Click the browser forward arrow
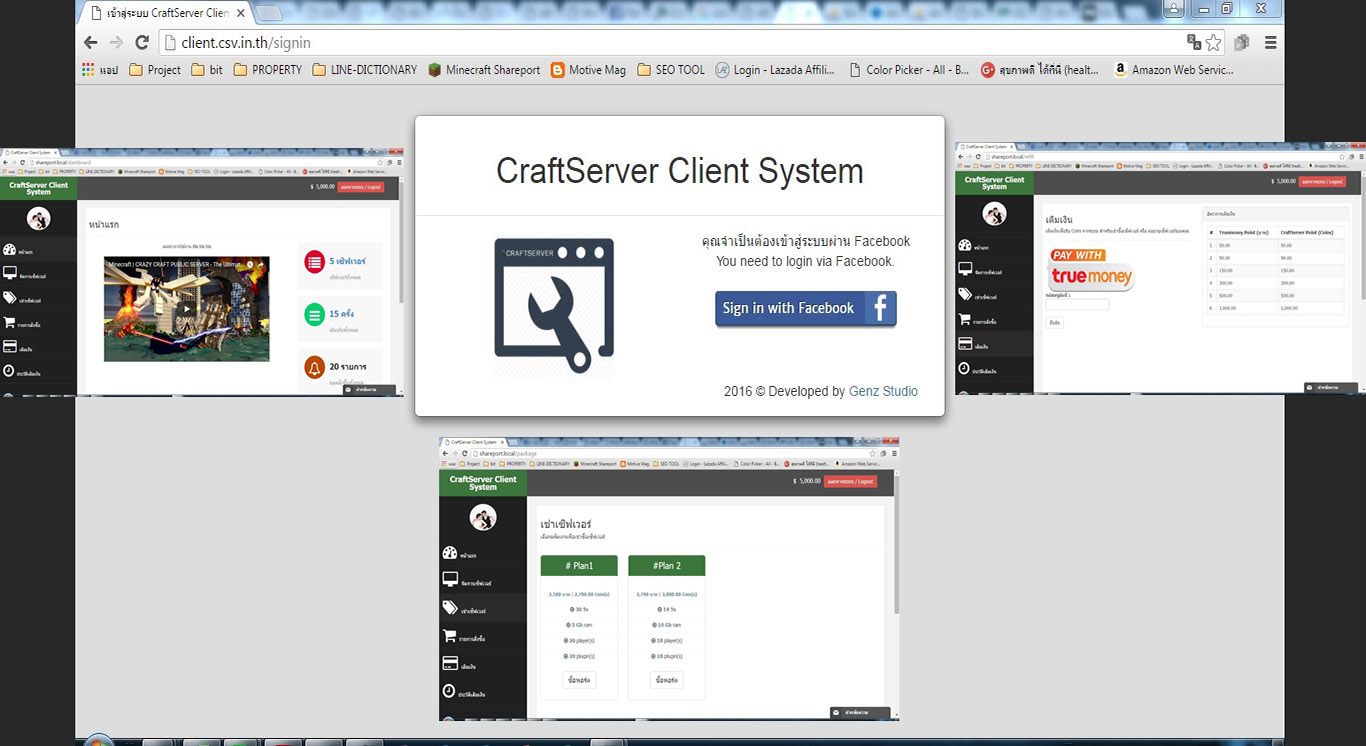The width and height of the screenshot is (1366, 746). (116, 43)
